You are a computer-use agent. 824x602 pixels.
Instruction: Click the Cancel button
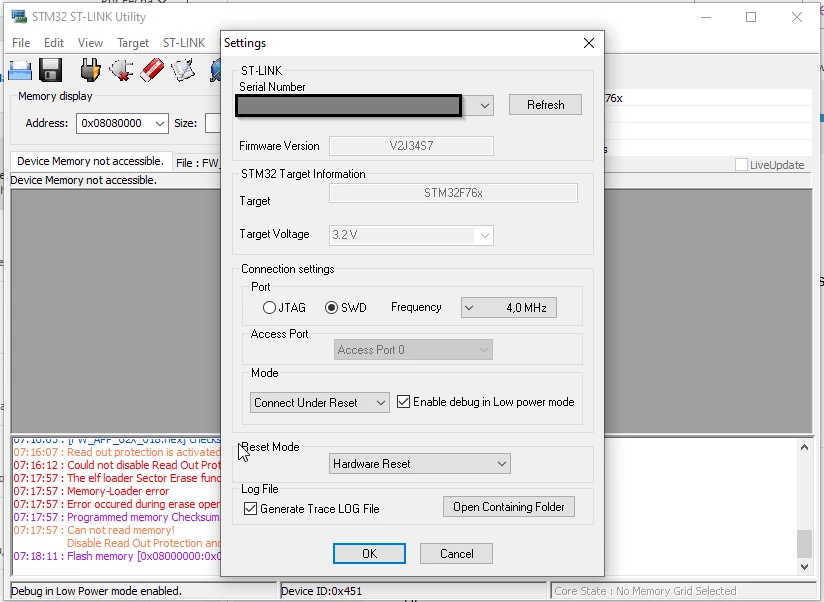click(456, 554)
